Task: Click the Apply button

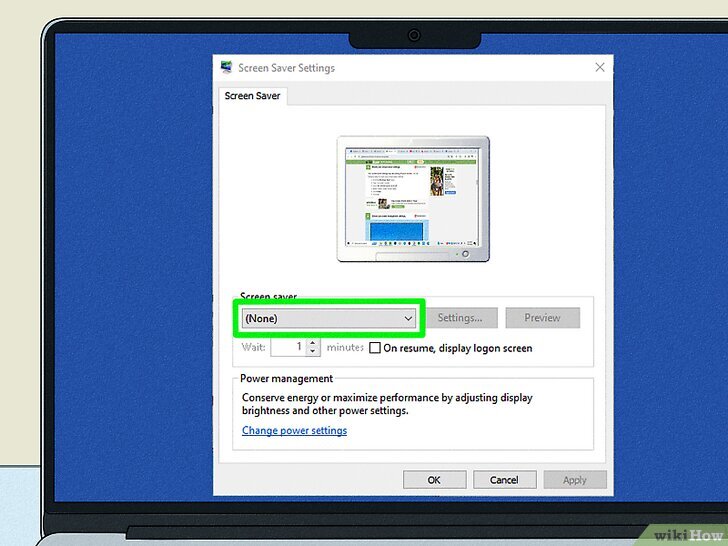Action: click(574, 480)
